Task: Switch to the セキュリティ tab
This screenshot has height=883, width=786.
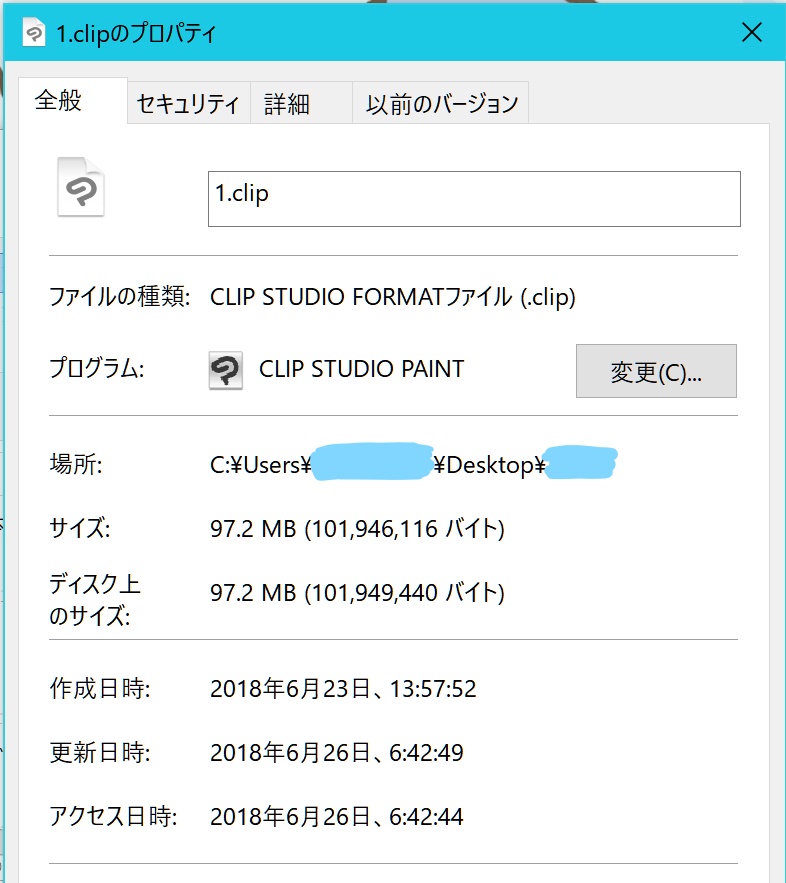Action: click(x=188, y=104)
